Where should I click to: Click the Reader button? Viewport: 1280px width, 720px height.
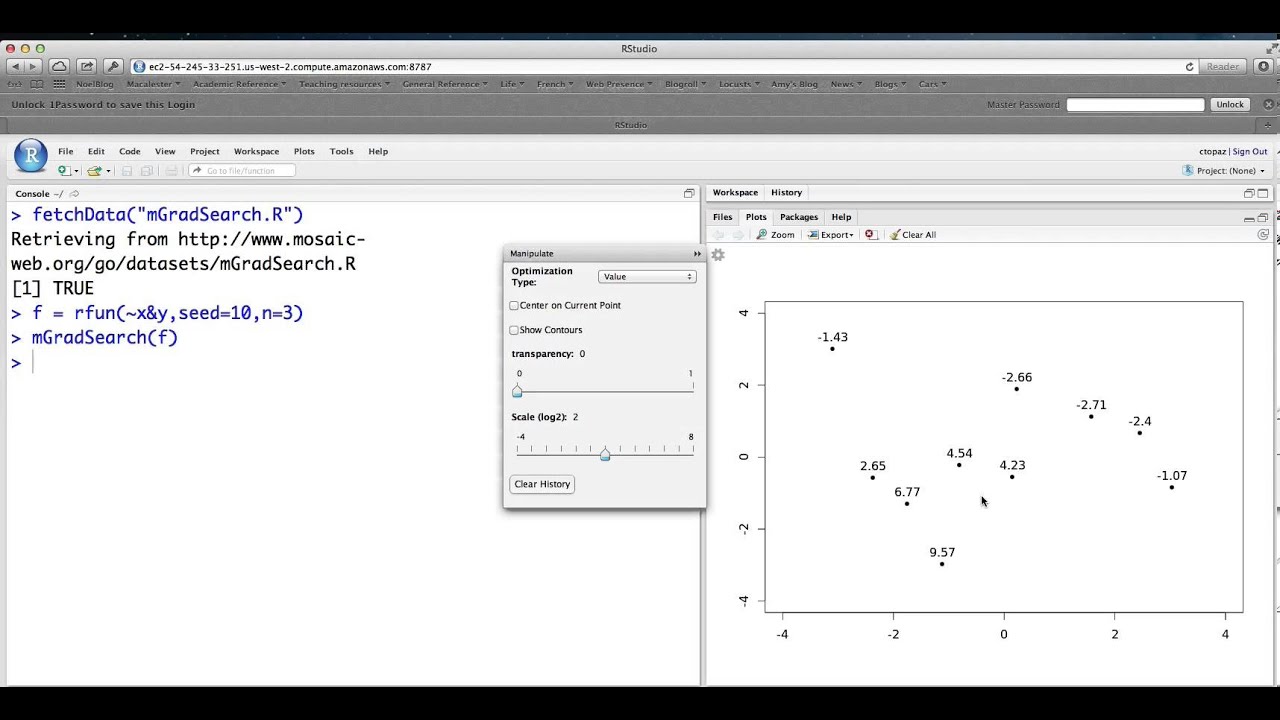[x=1222, y=66]
